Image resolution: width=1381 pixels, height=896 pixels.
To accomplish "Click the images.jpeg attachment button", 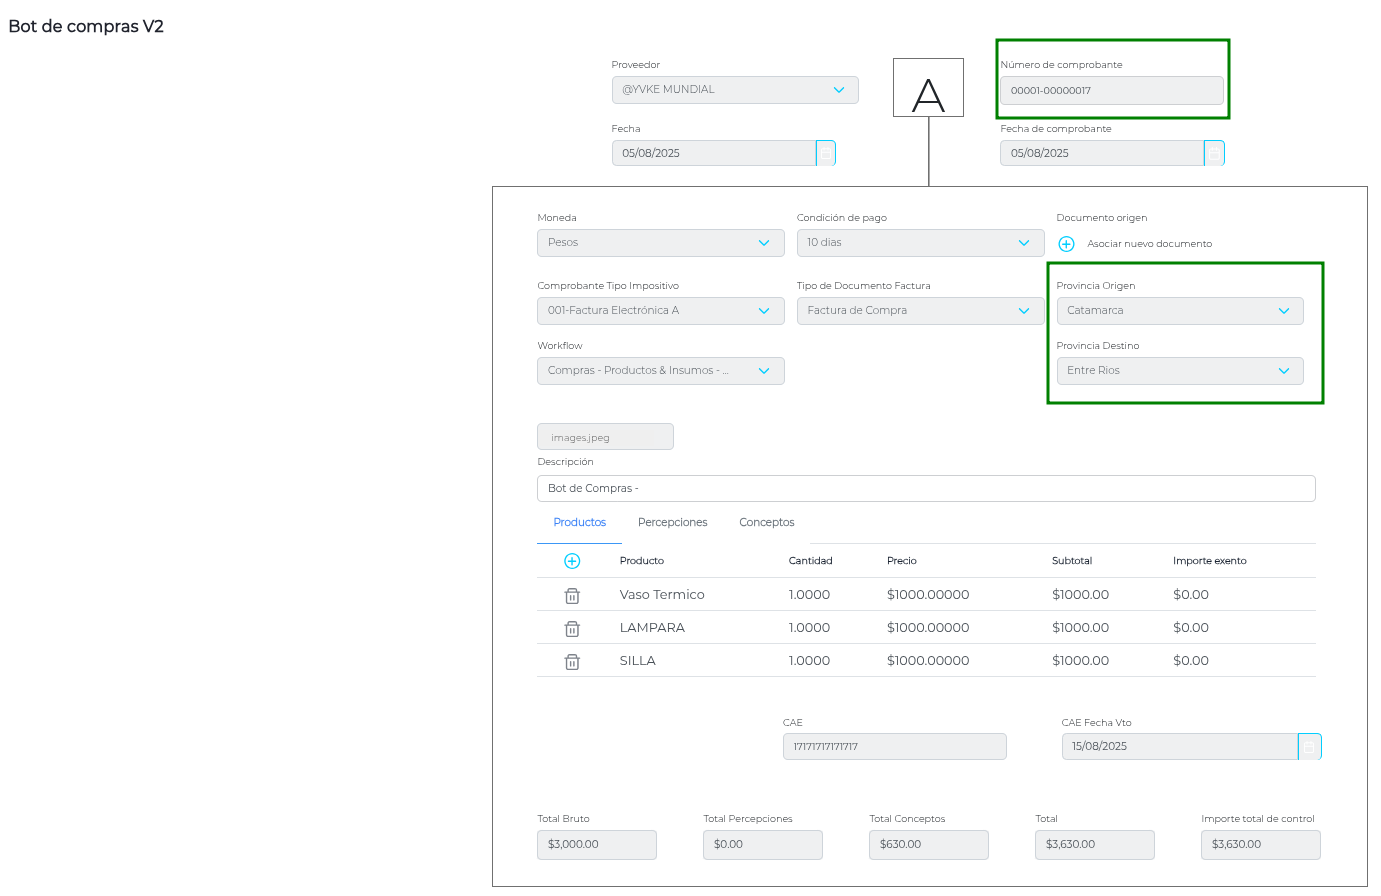I will [605, 437].
